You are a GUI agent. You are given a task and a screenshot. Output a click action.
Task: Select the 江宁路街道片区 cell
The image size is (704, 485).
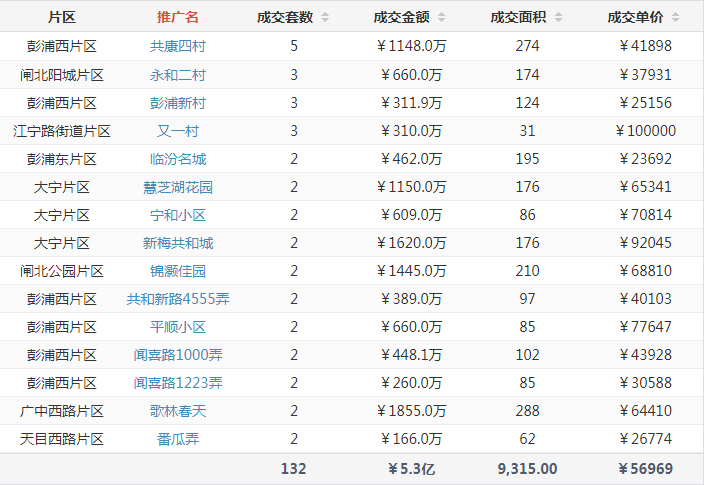click(62, 131)
